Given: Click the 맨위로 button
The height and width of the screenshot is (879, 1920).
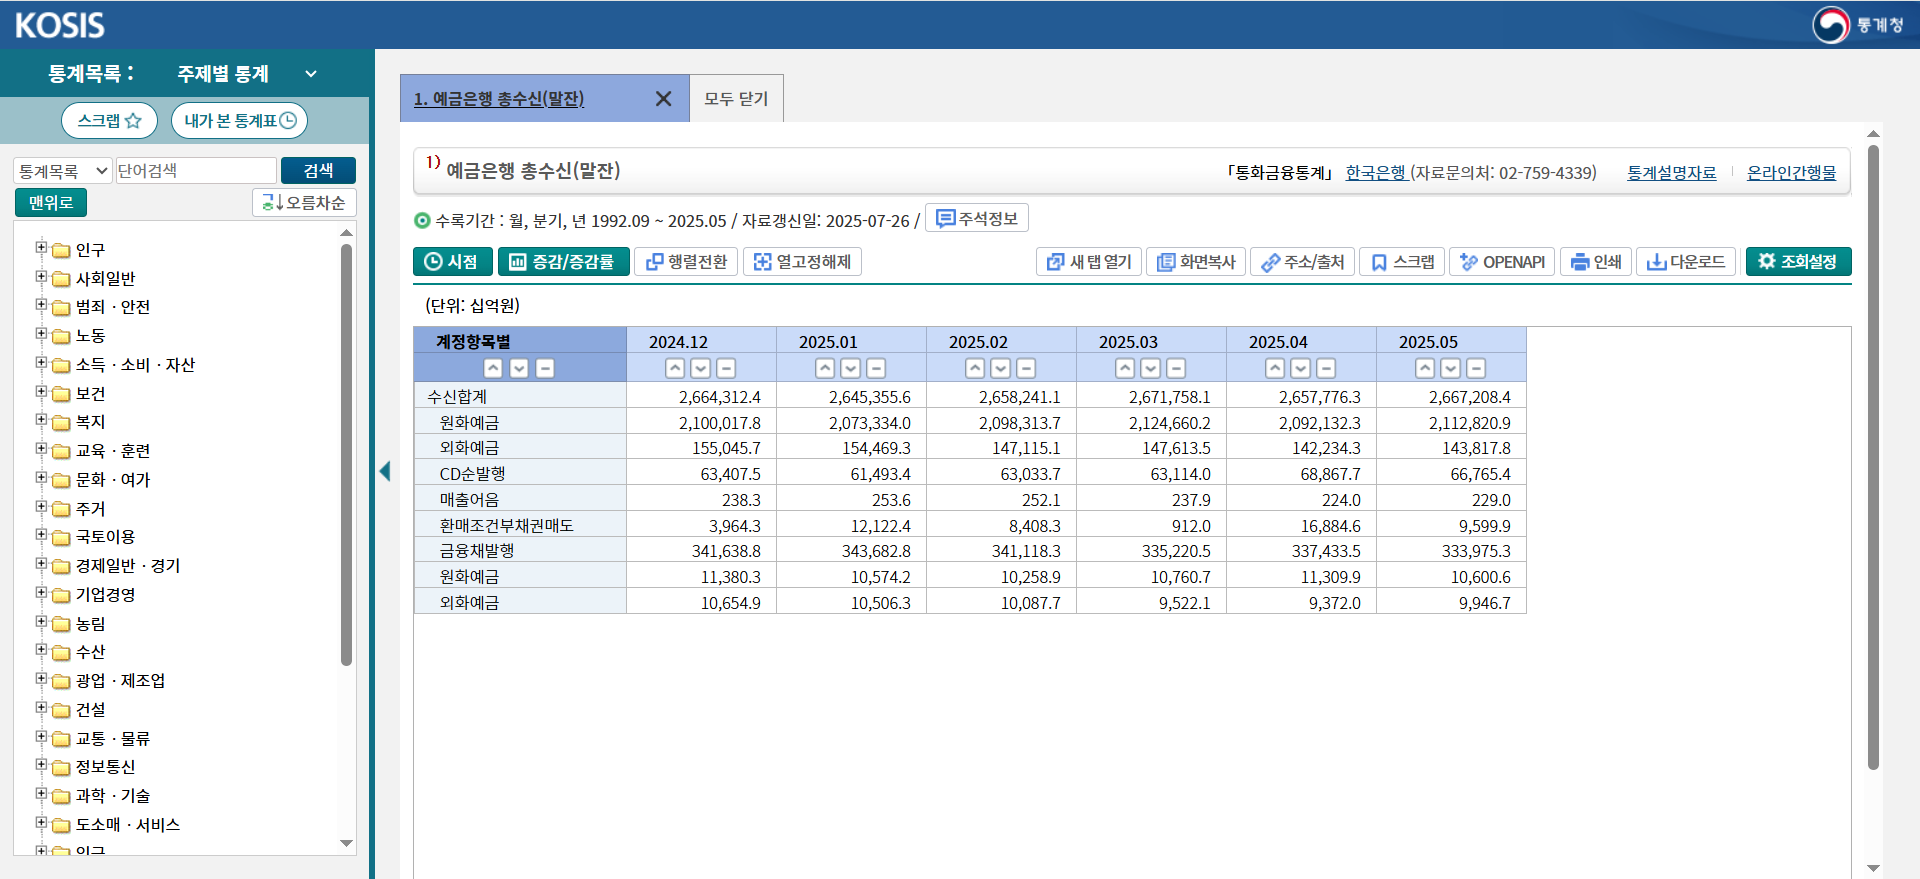Looking at the screenshot, I should (51, 202).
